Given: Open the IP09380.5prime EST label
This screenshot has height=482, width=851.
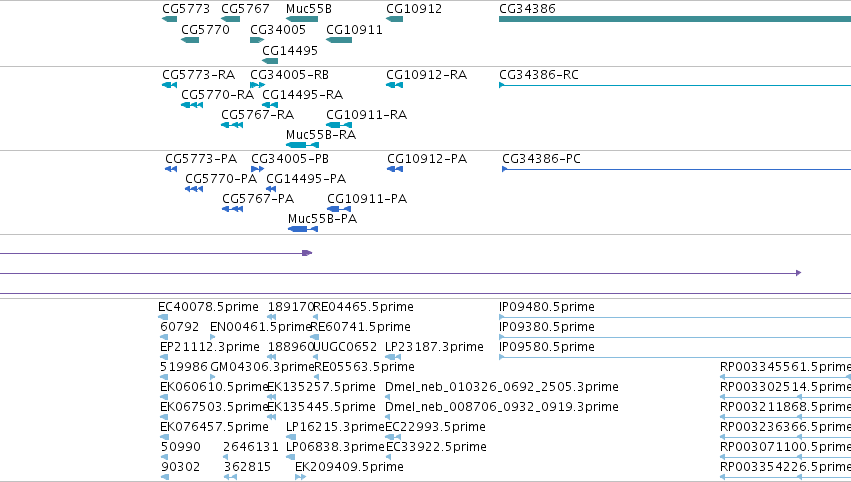Looking at the screenshot, I should pyautogui.click(x=547, y=327).
